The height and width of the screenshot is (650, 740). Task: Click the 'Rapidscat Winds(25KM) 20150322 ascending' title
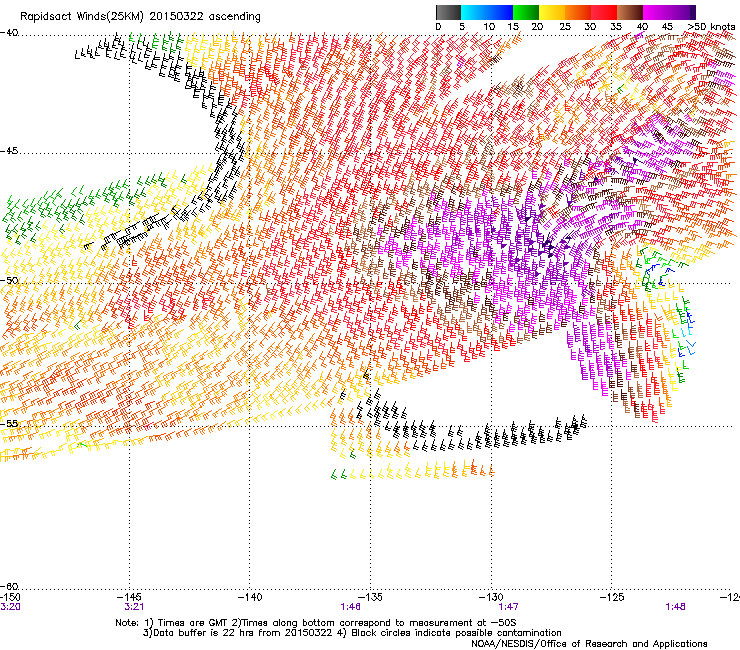pos(140,17)
